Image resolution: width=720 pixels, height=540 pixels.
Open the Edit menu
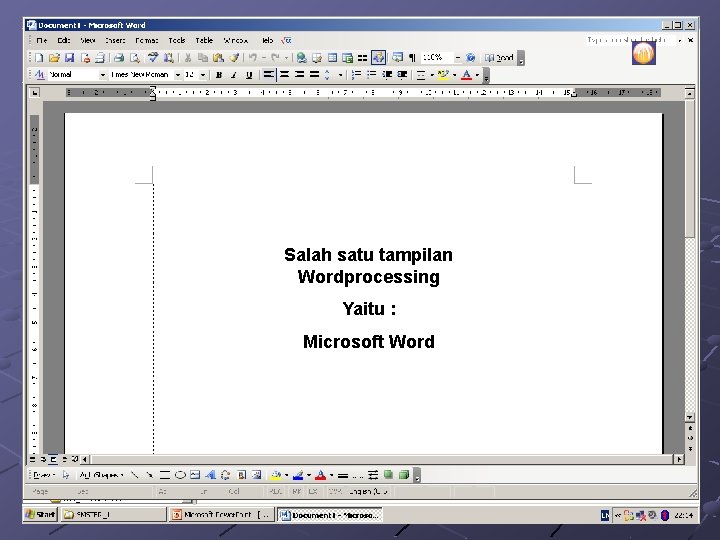[64, 40]
